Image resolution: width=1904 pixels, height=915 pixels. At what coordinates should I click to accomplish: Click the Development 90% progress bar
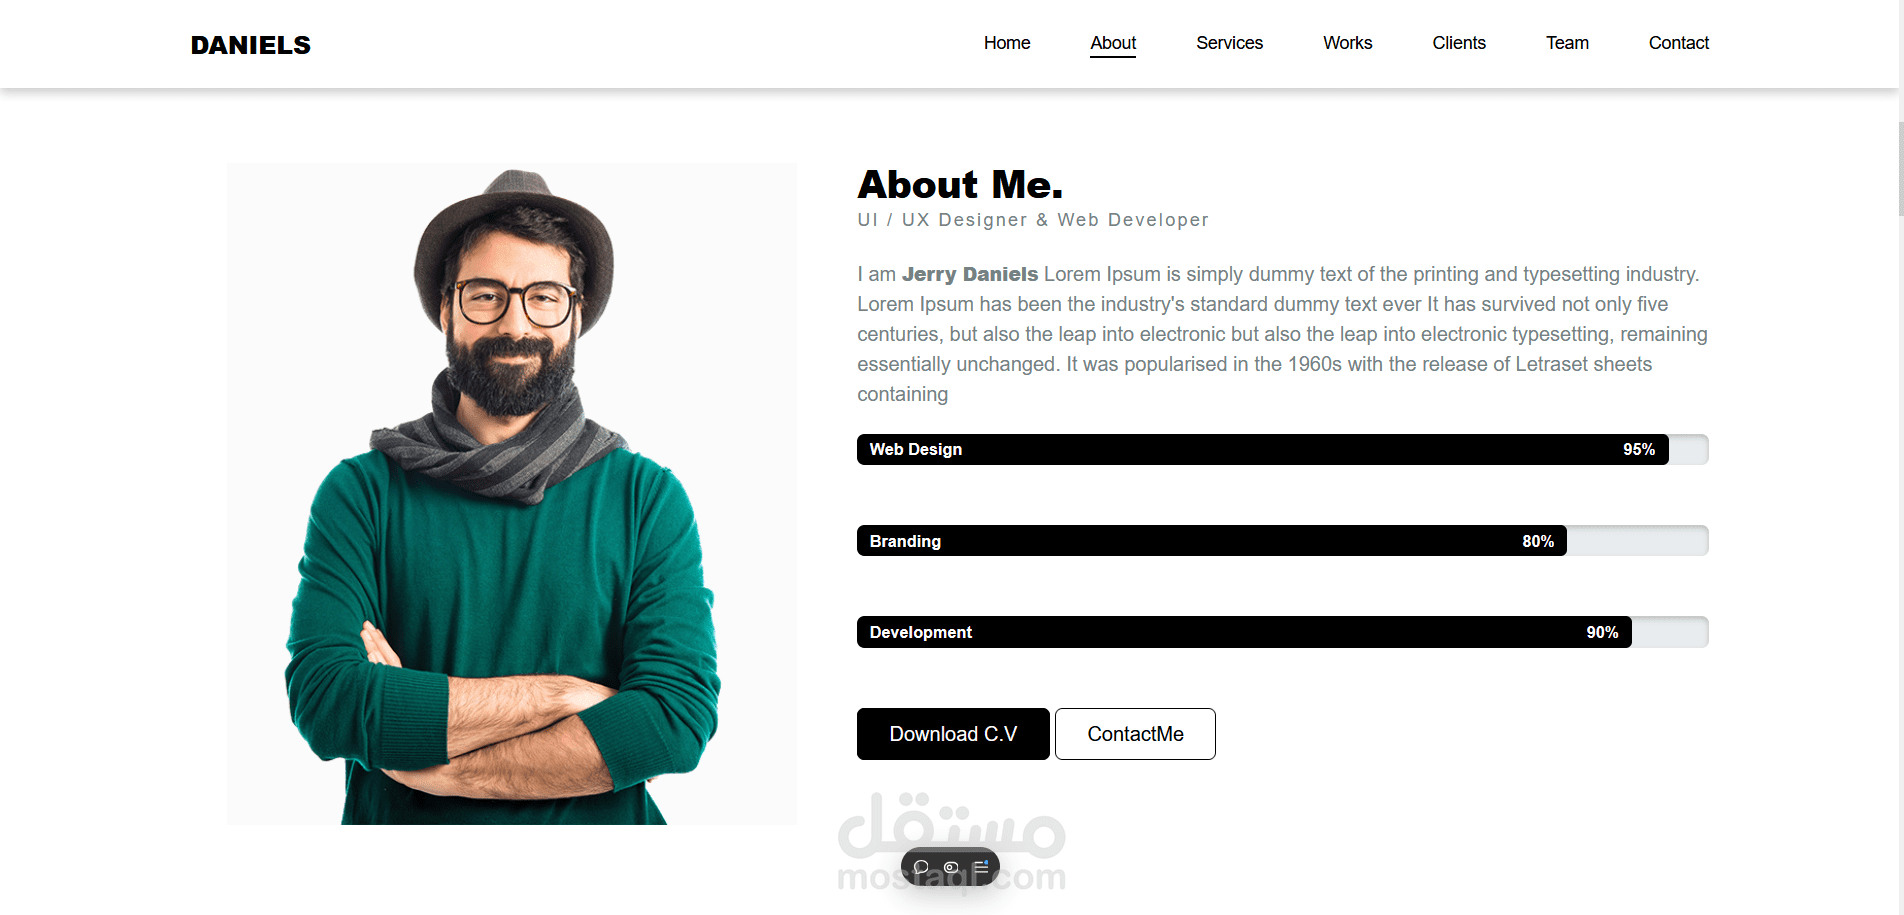pyautogui.click(x=1283, y=632)
